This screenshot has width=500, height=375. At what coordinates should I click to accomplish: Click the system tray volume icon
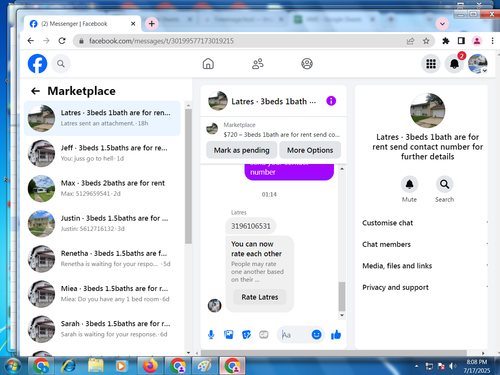[452, 366]
